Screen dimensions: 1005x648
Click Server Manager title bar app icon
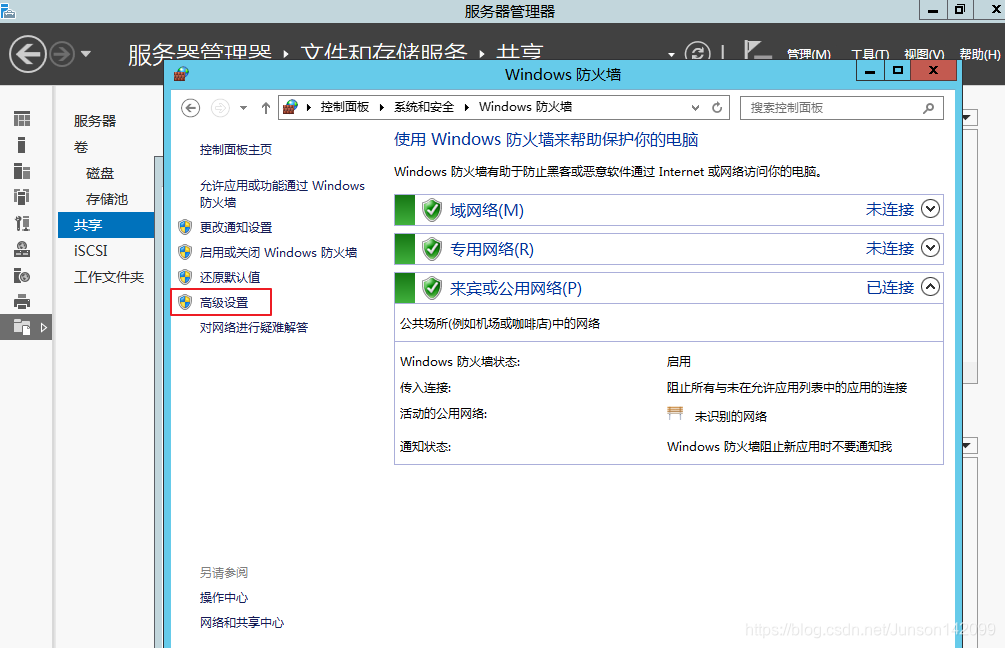coord(8,10)
